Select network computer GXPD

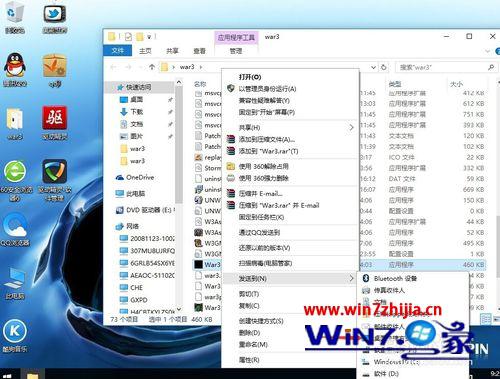(x=139, y=300)
